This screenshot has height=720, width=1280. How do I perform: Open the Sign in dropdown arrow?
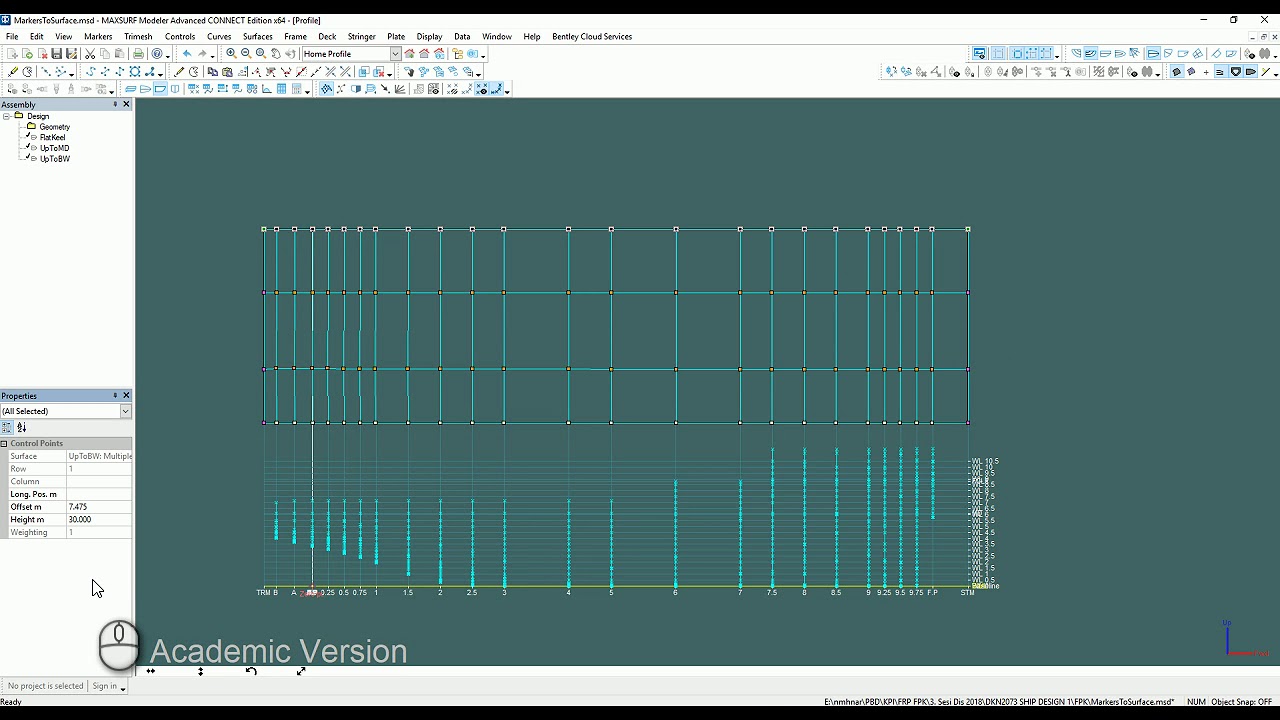click(x=122, y=687)
